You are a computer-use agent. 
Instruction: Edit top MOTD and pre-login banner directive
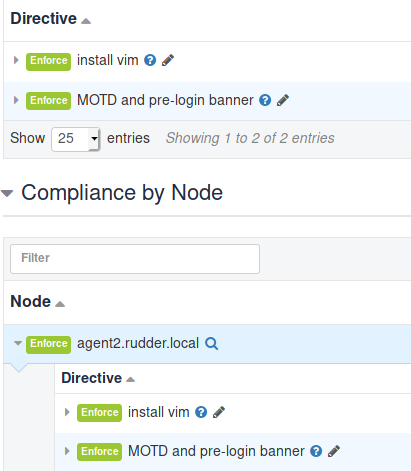click(x=283, y=100)
